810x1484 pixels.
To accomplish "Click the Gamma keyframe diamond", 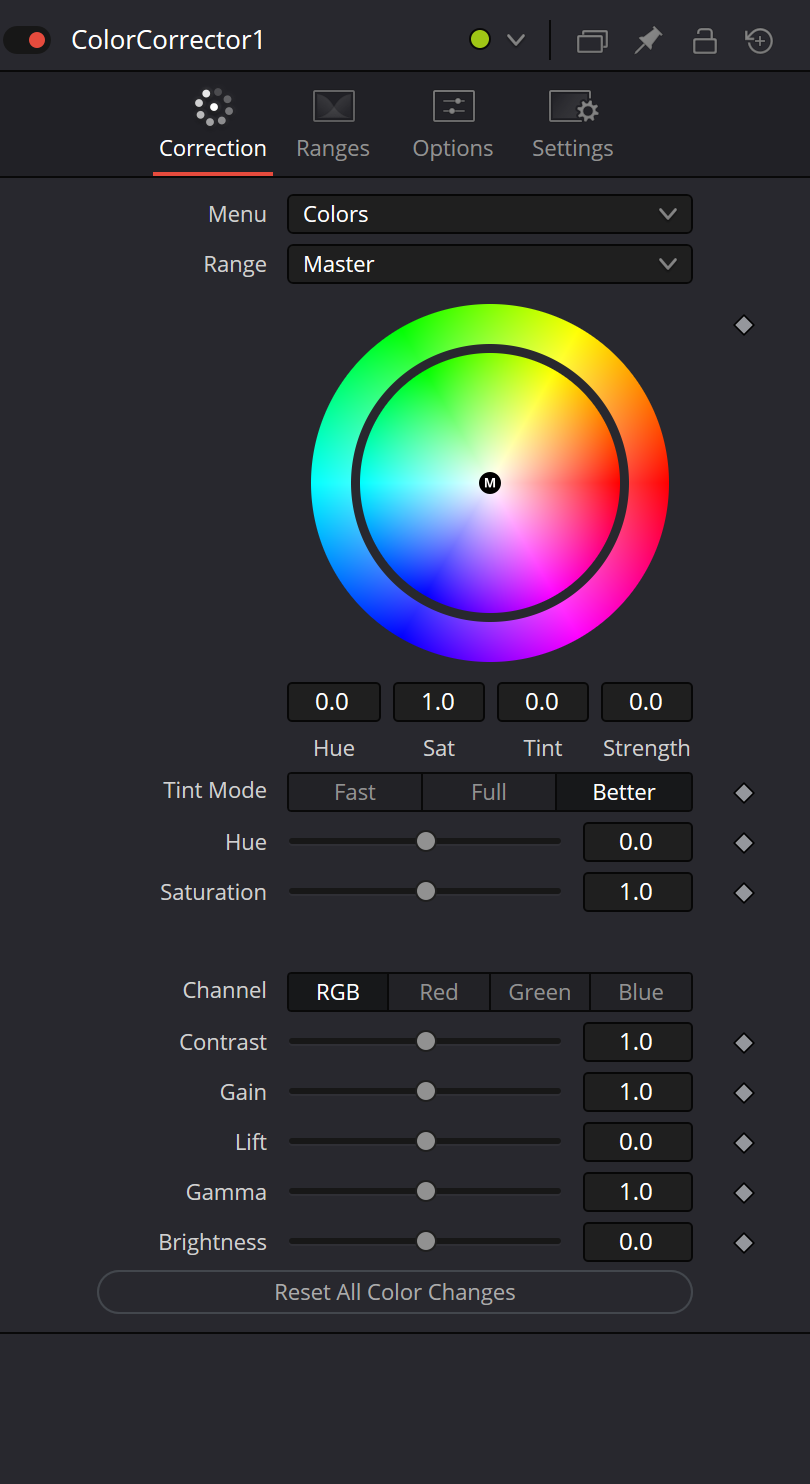I will (x=743, y=1193).
